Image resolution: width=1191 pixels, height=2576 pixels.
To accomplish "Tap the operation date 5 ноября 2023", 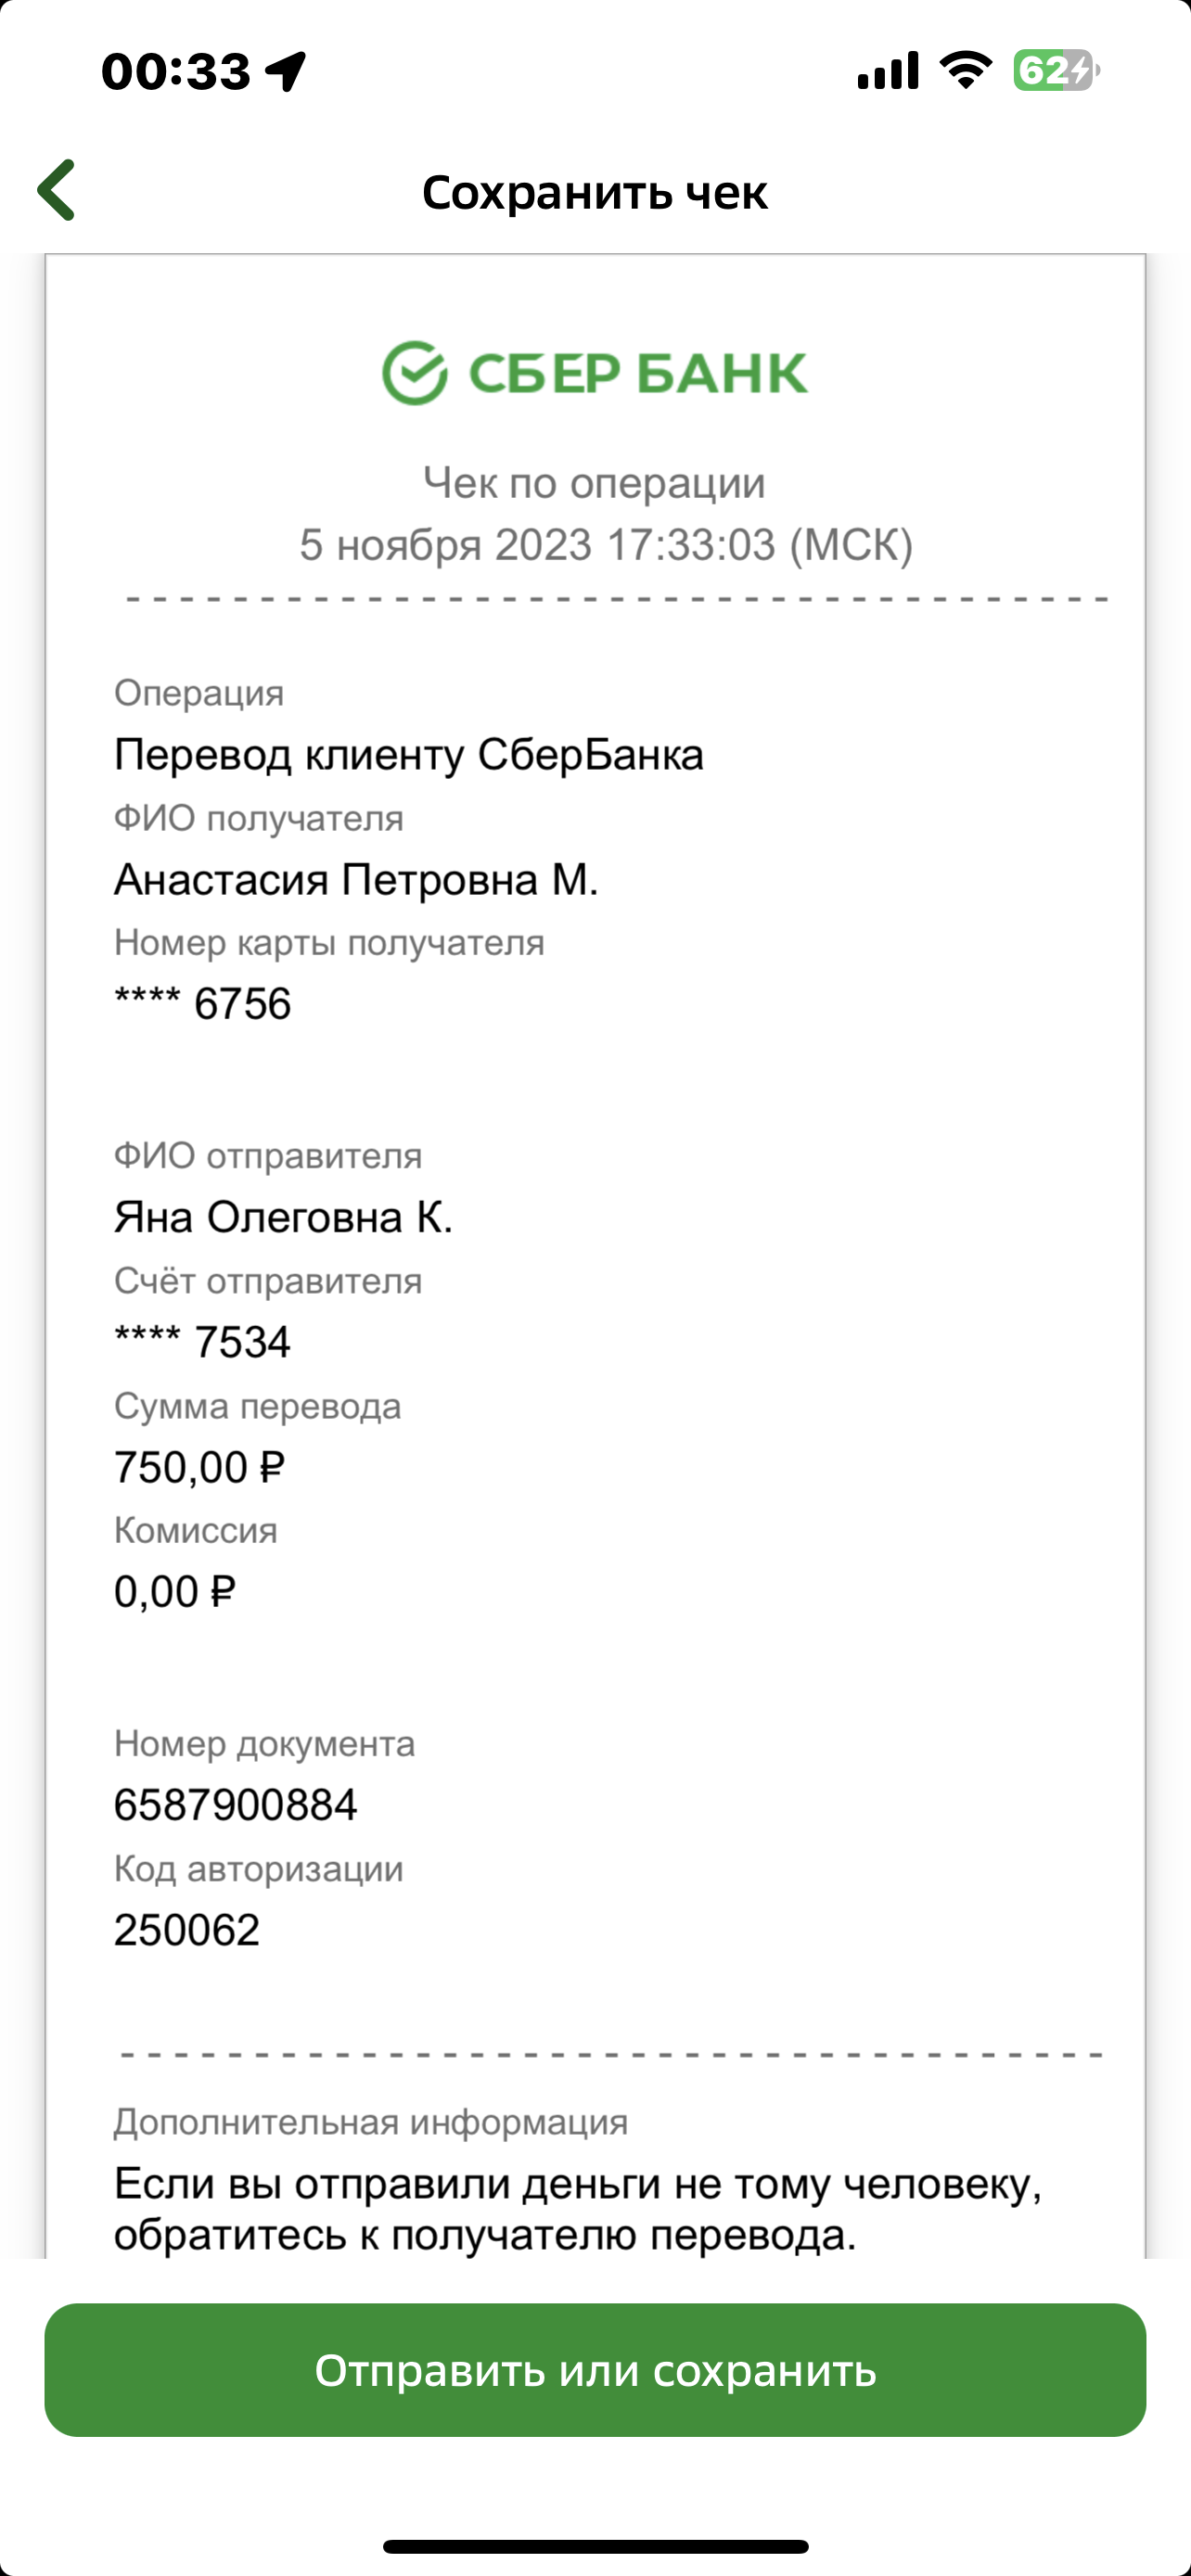I will click(446, 545).
